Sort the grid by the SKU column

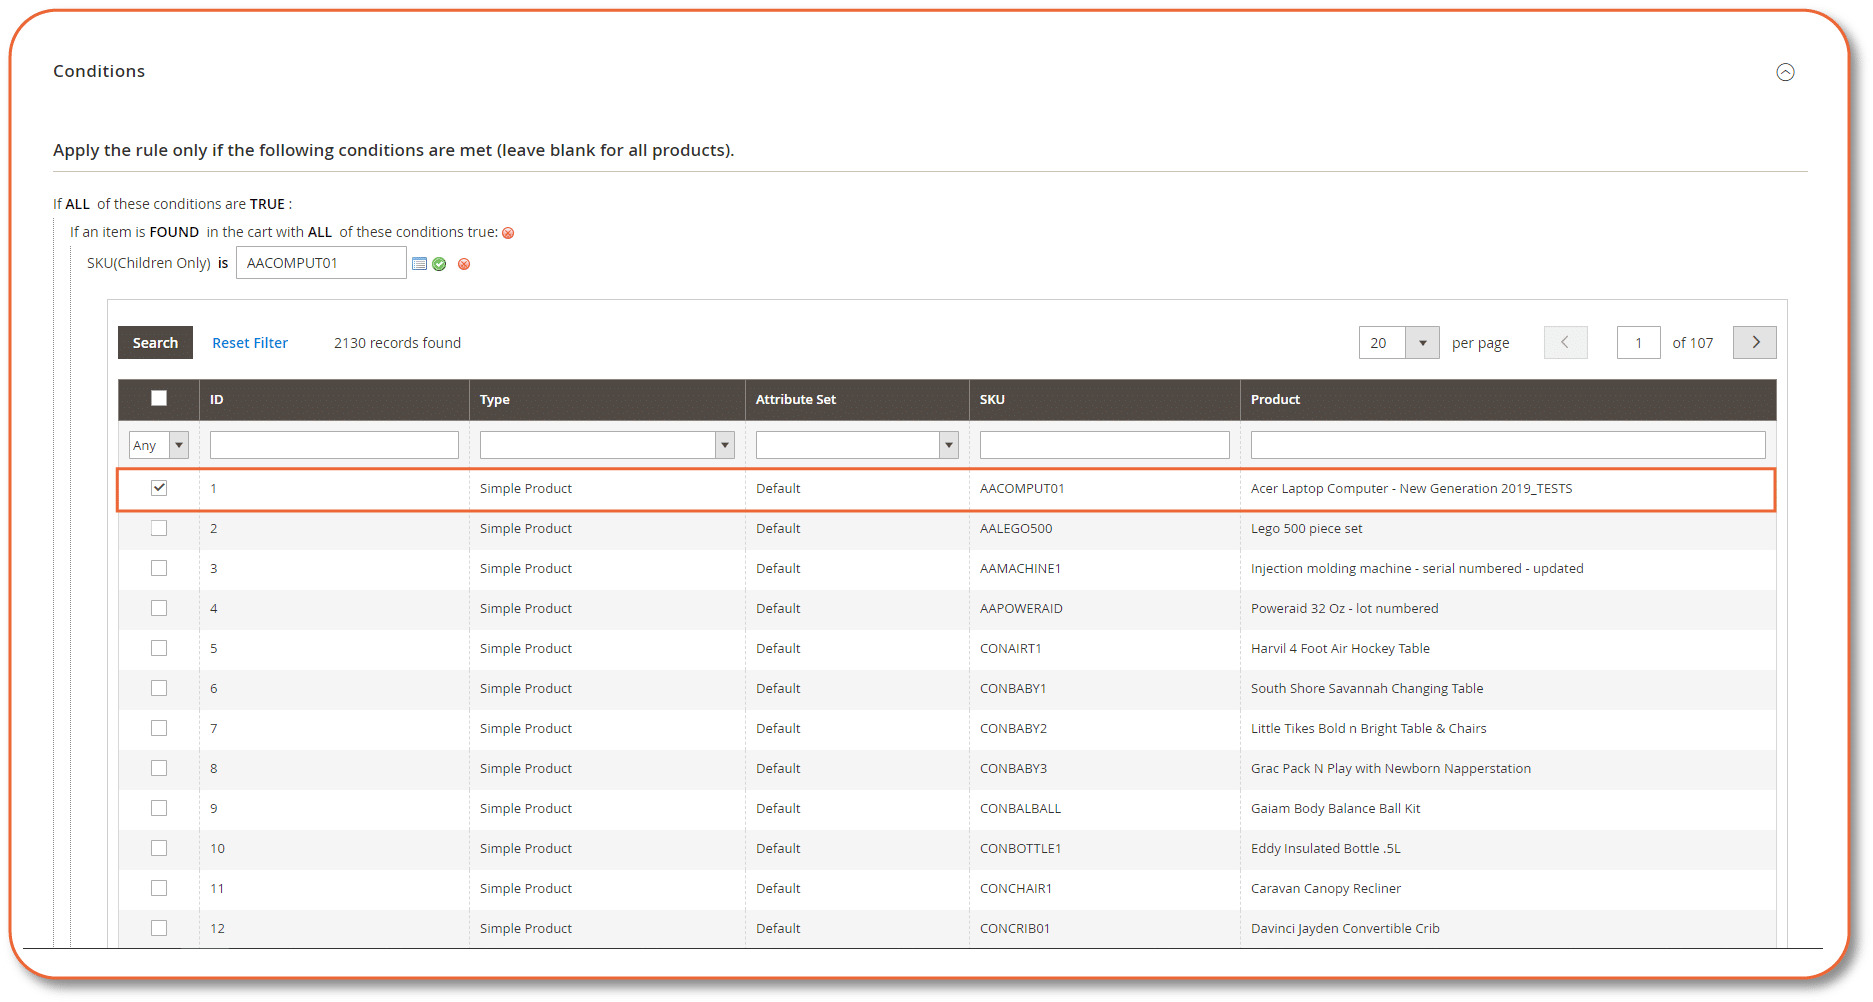[x=992, y=399]
